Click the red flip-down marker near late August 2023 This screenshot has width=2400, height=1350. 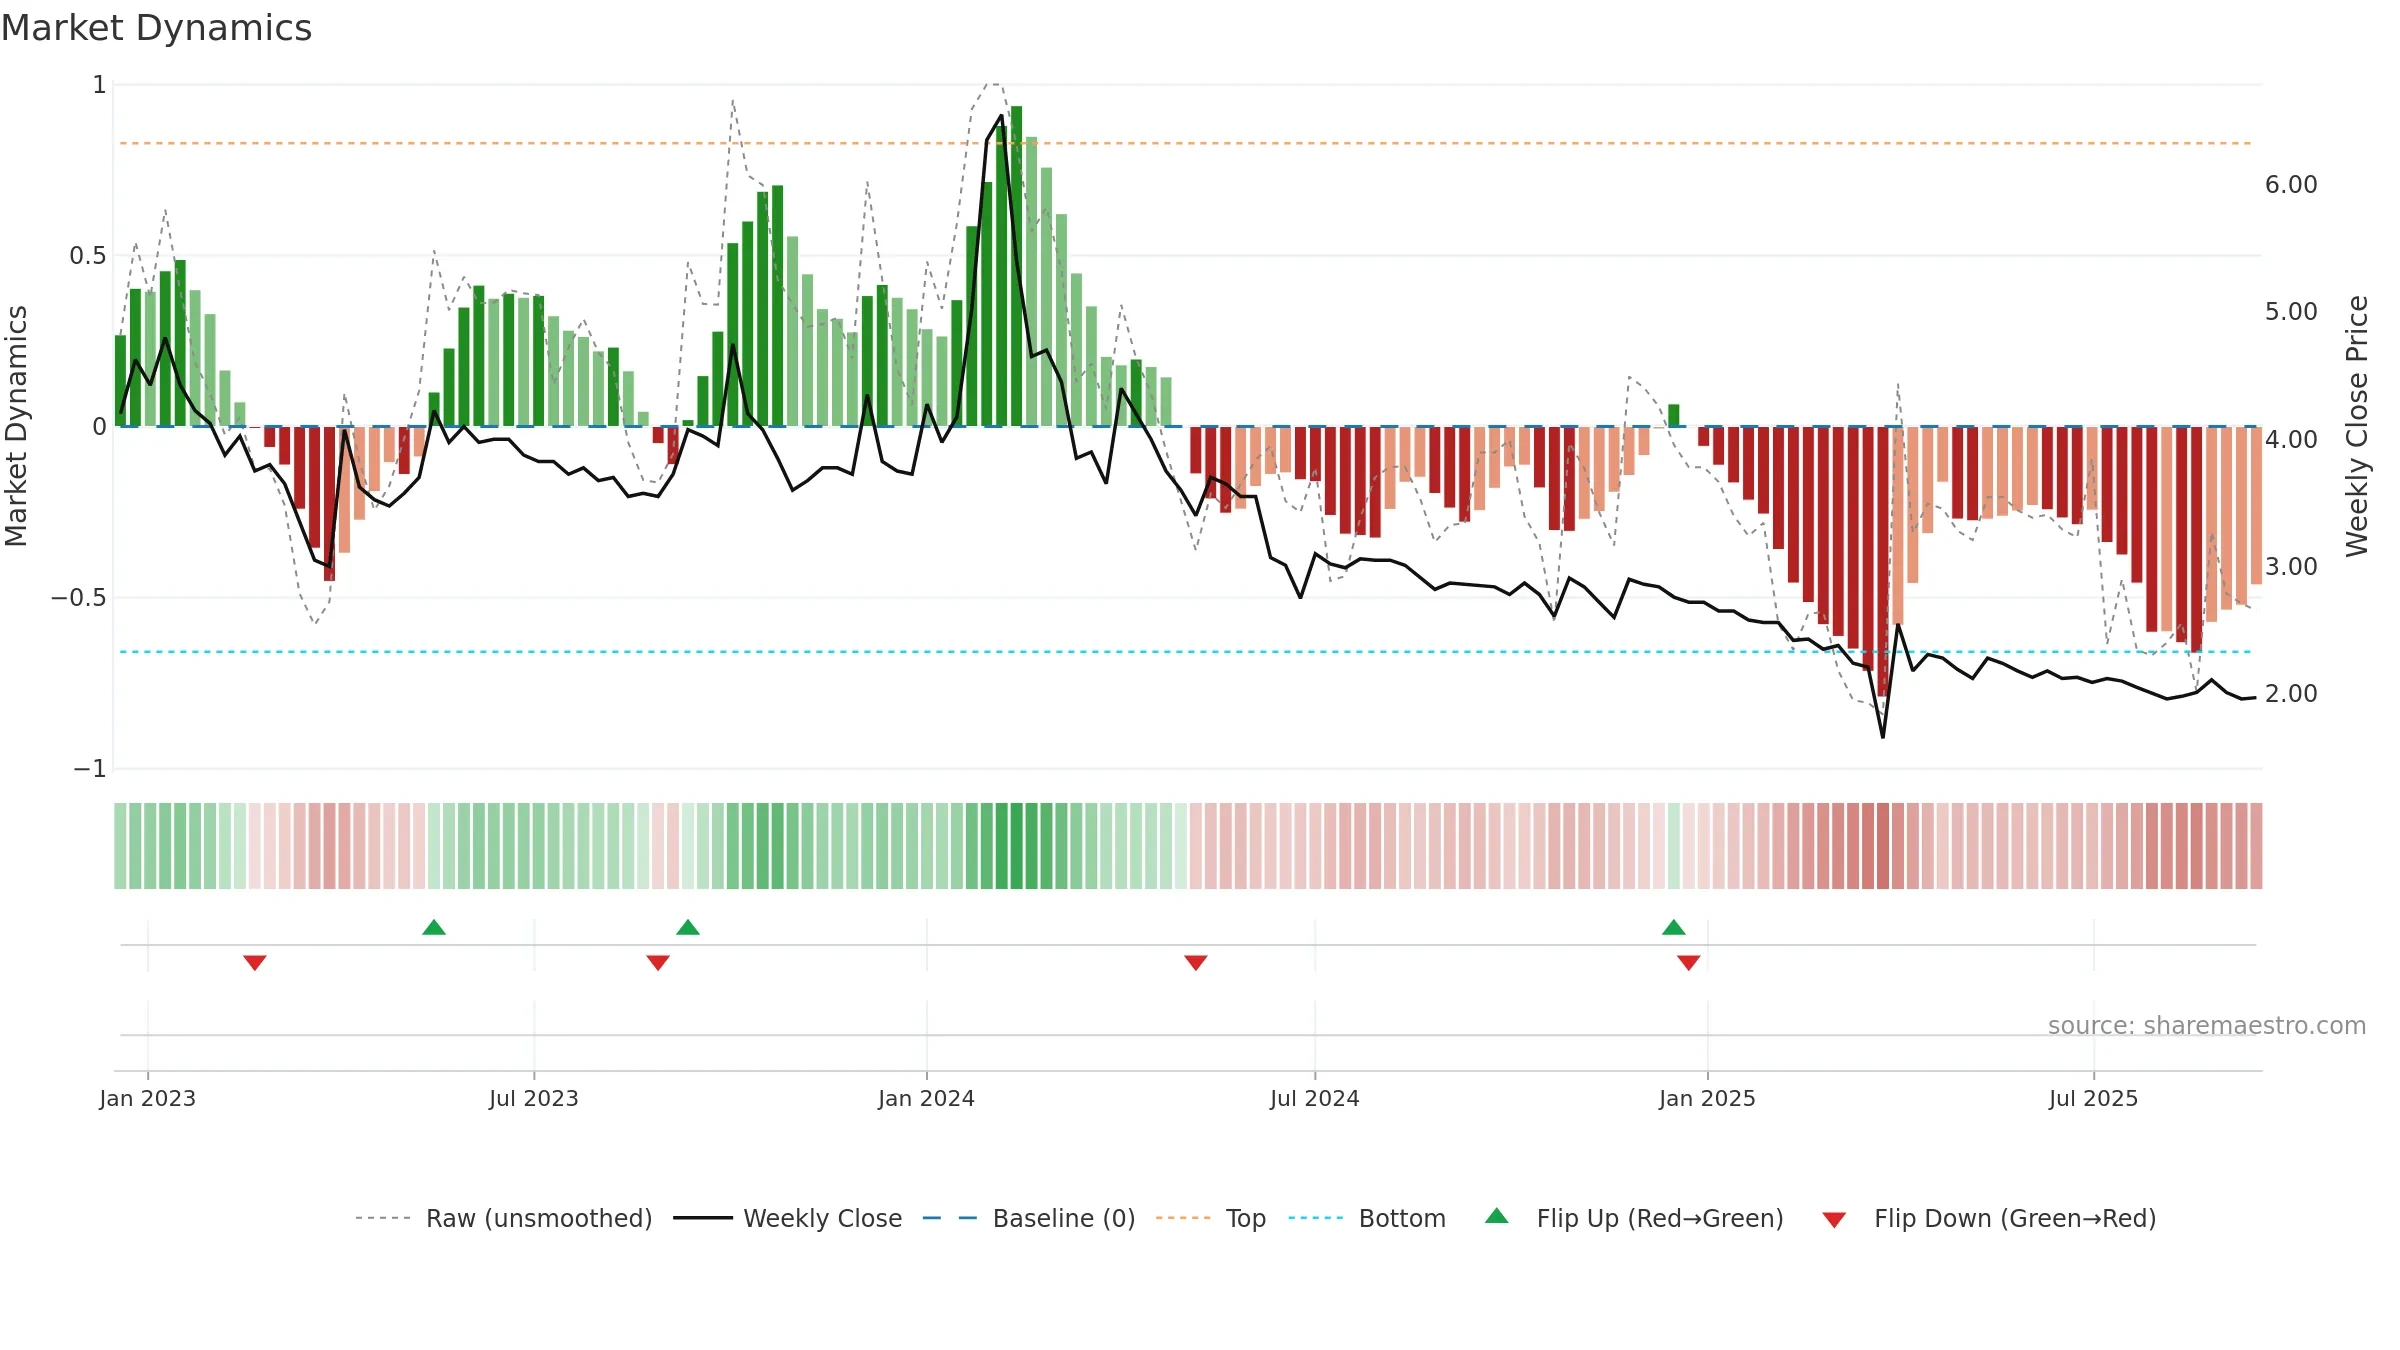click(x=658, y=962)
